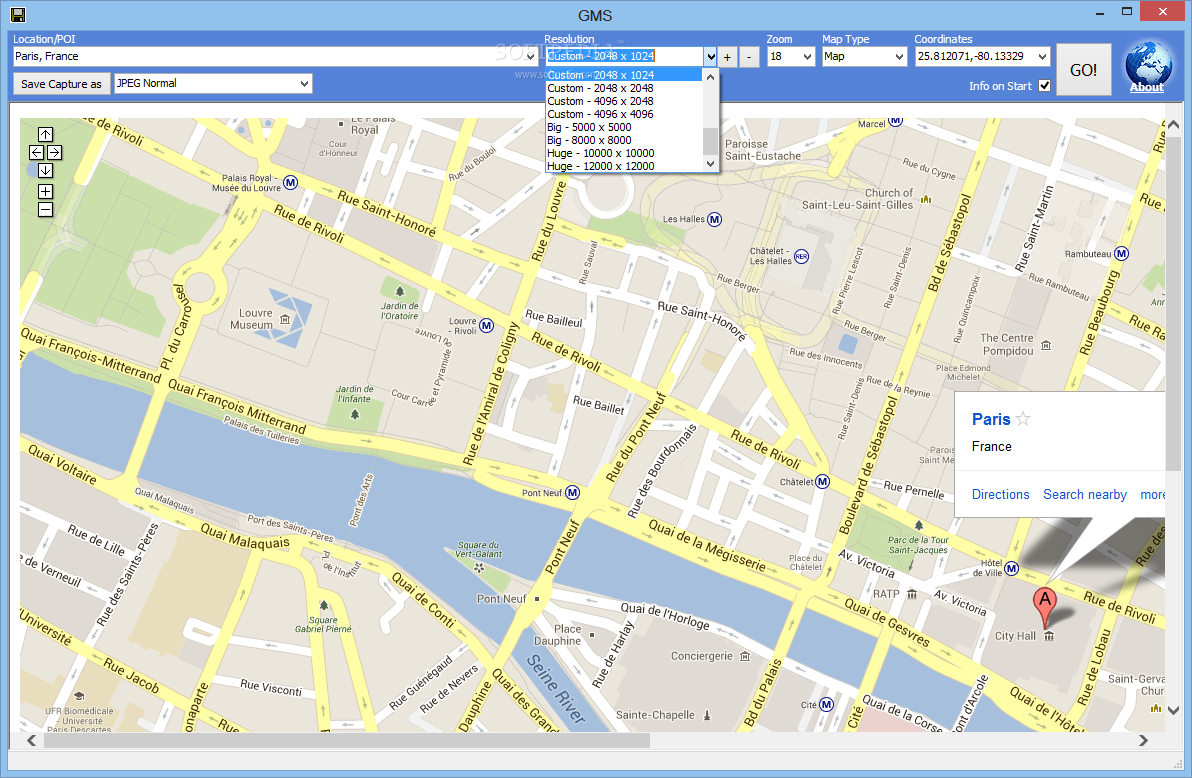The image size is (1192, 778).
Task: Click the GO! button
Action: 1083,69
